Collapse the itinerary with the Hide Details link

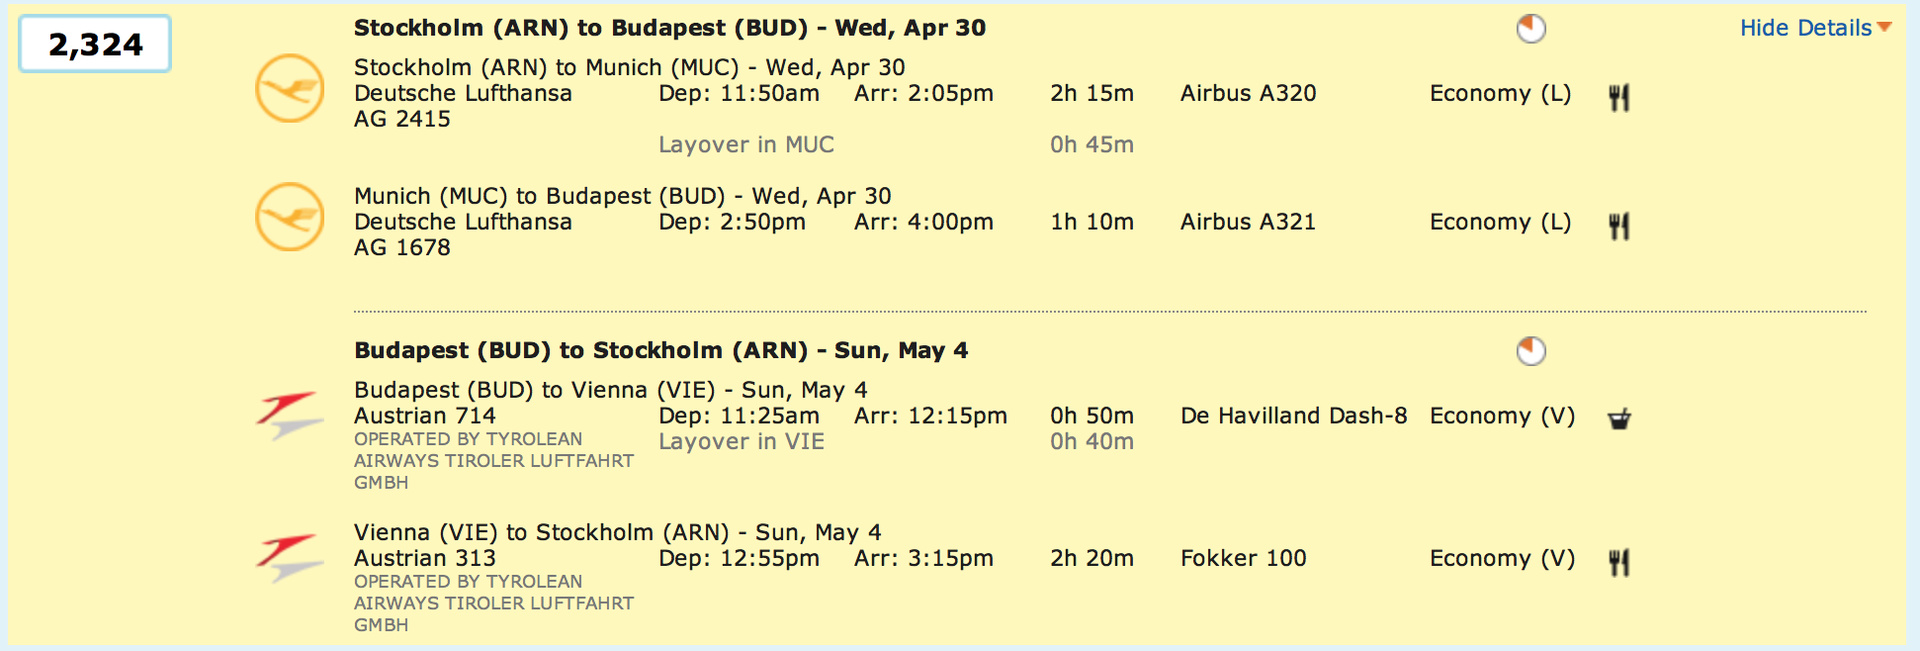point(1805,28)
